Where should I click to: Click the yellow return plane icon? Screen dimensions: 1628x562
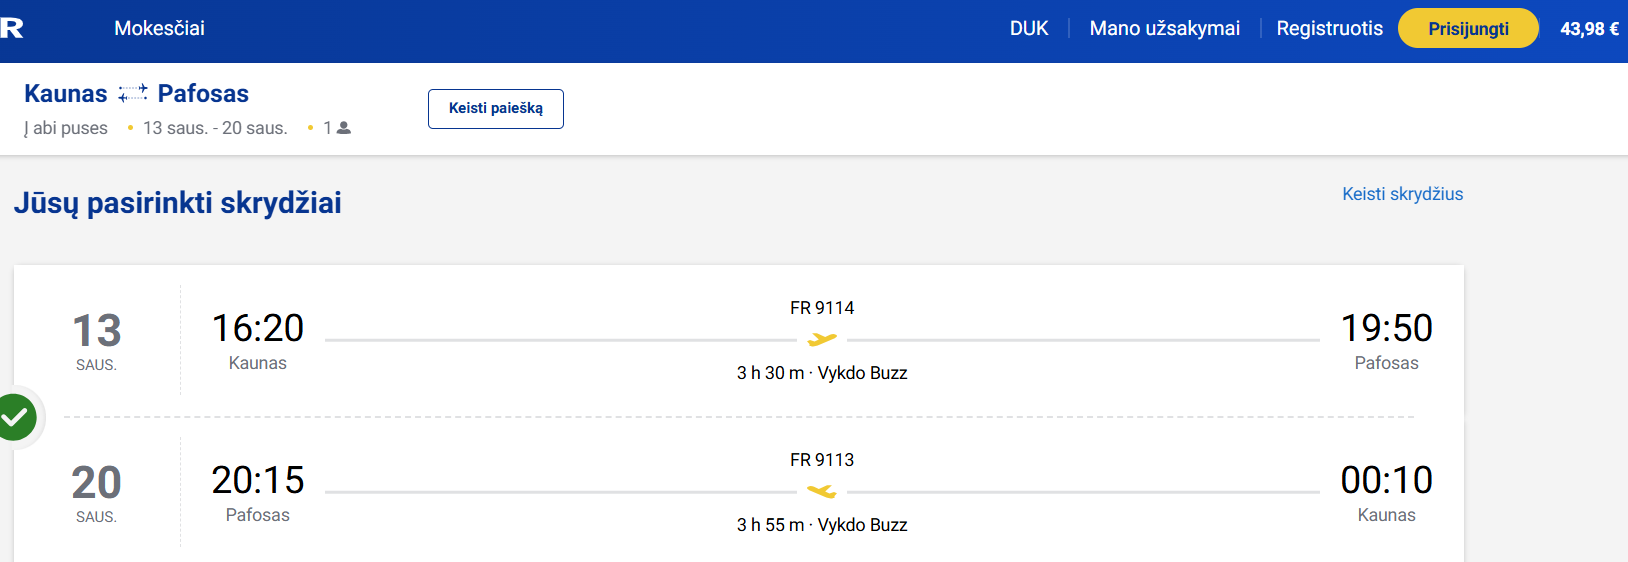click(x=822, y=492)
